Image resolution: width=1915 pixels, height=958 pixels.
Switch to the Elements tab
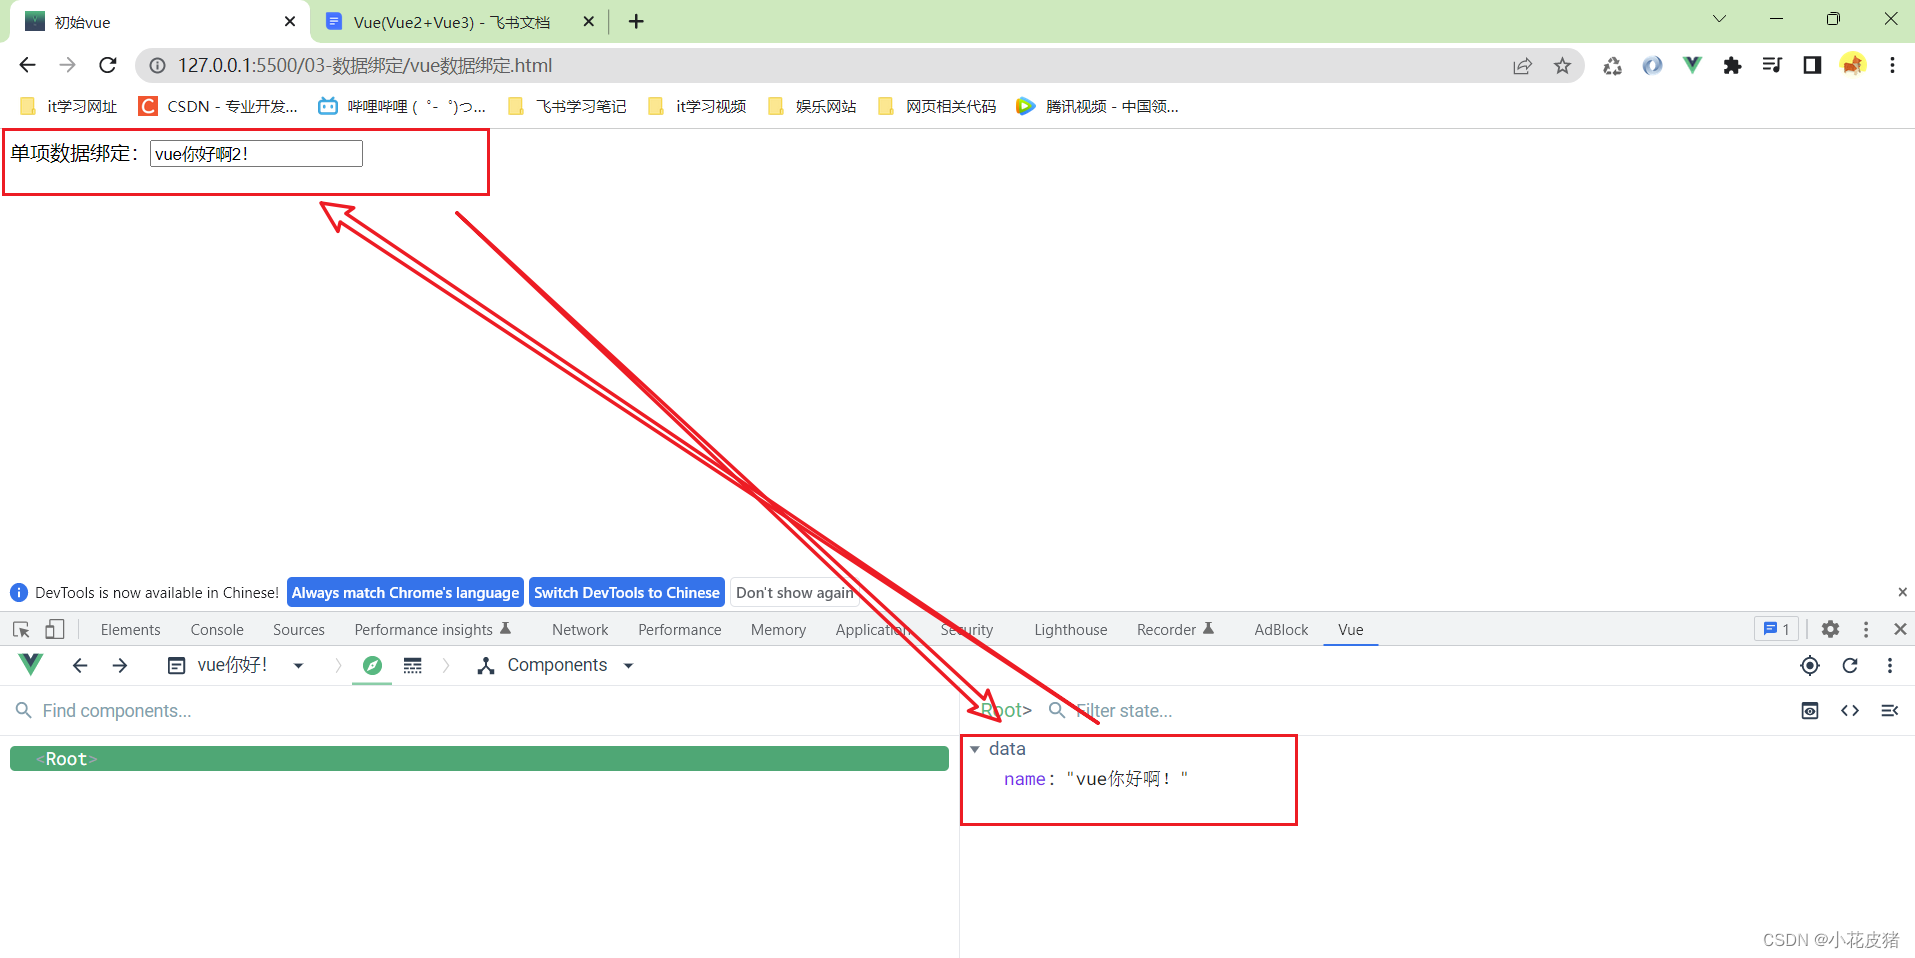point(130,629)
